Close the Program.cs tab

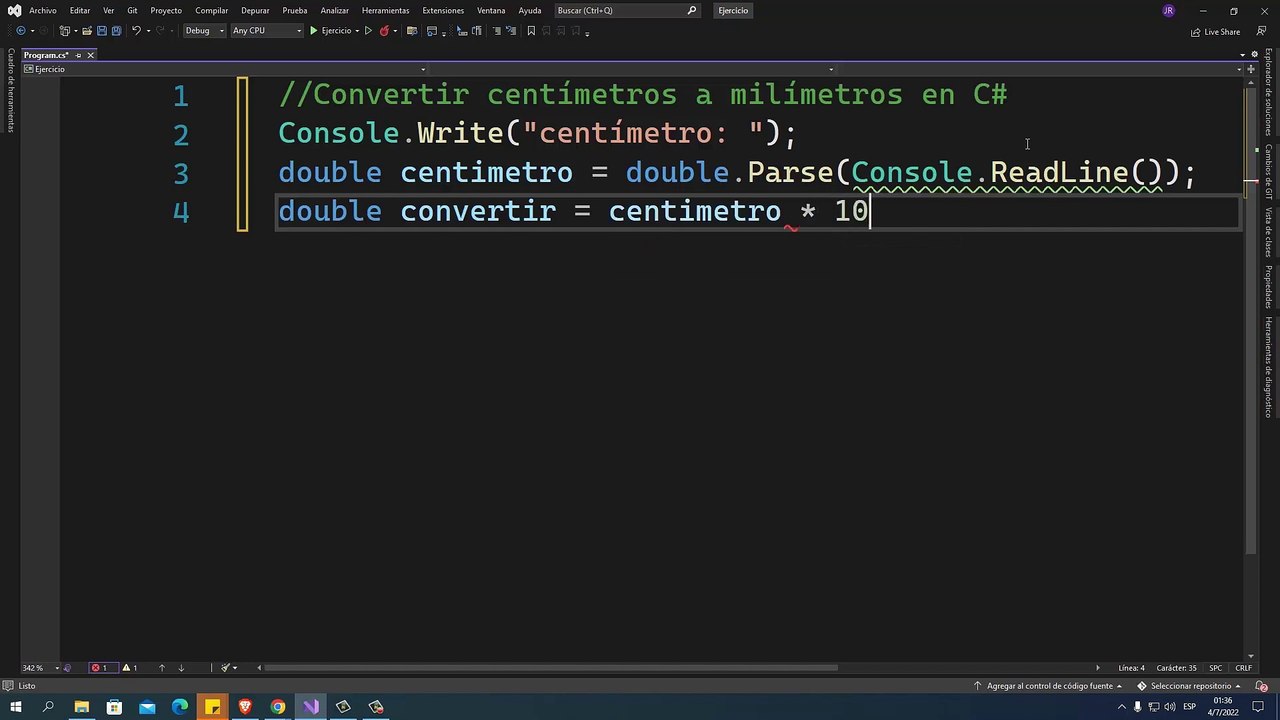90,55
